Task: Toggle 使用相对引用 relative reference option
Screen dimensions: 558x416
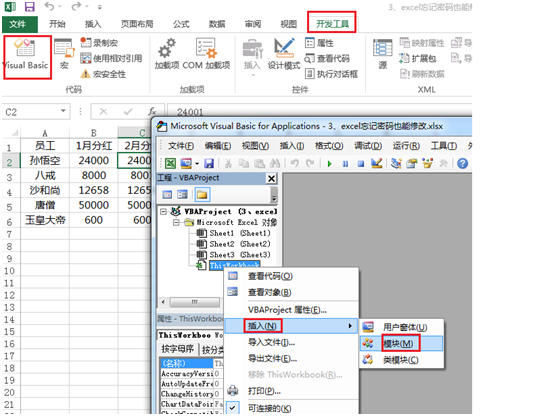Action: coord(111,58)
